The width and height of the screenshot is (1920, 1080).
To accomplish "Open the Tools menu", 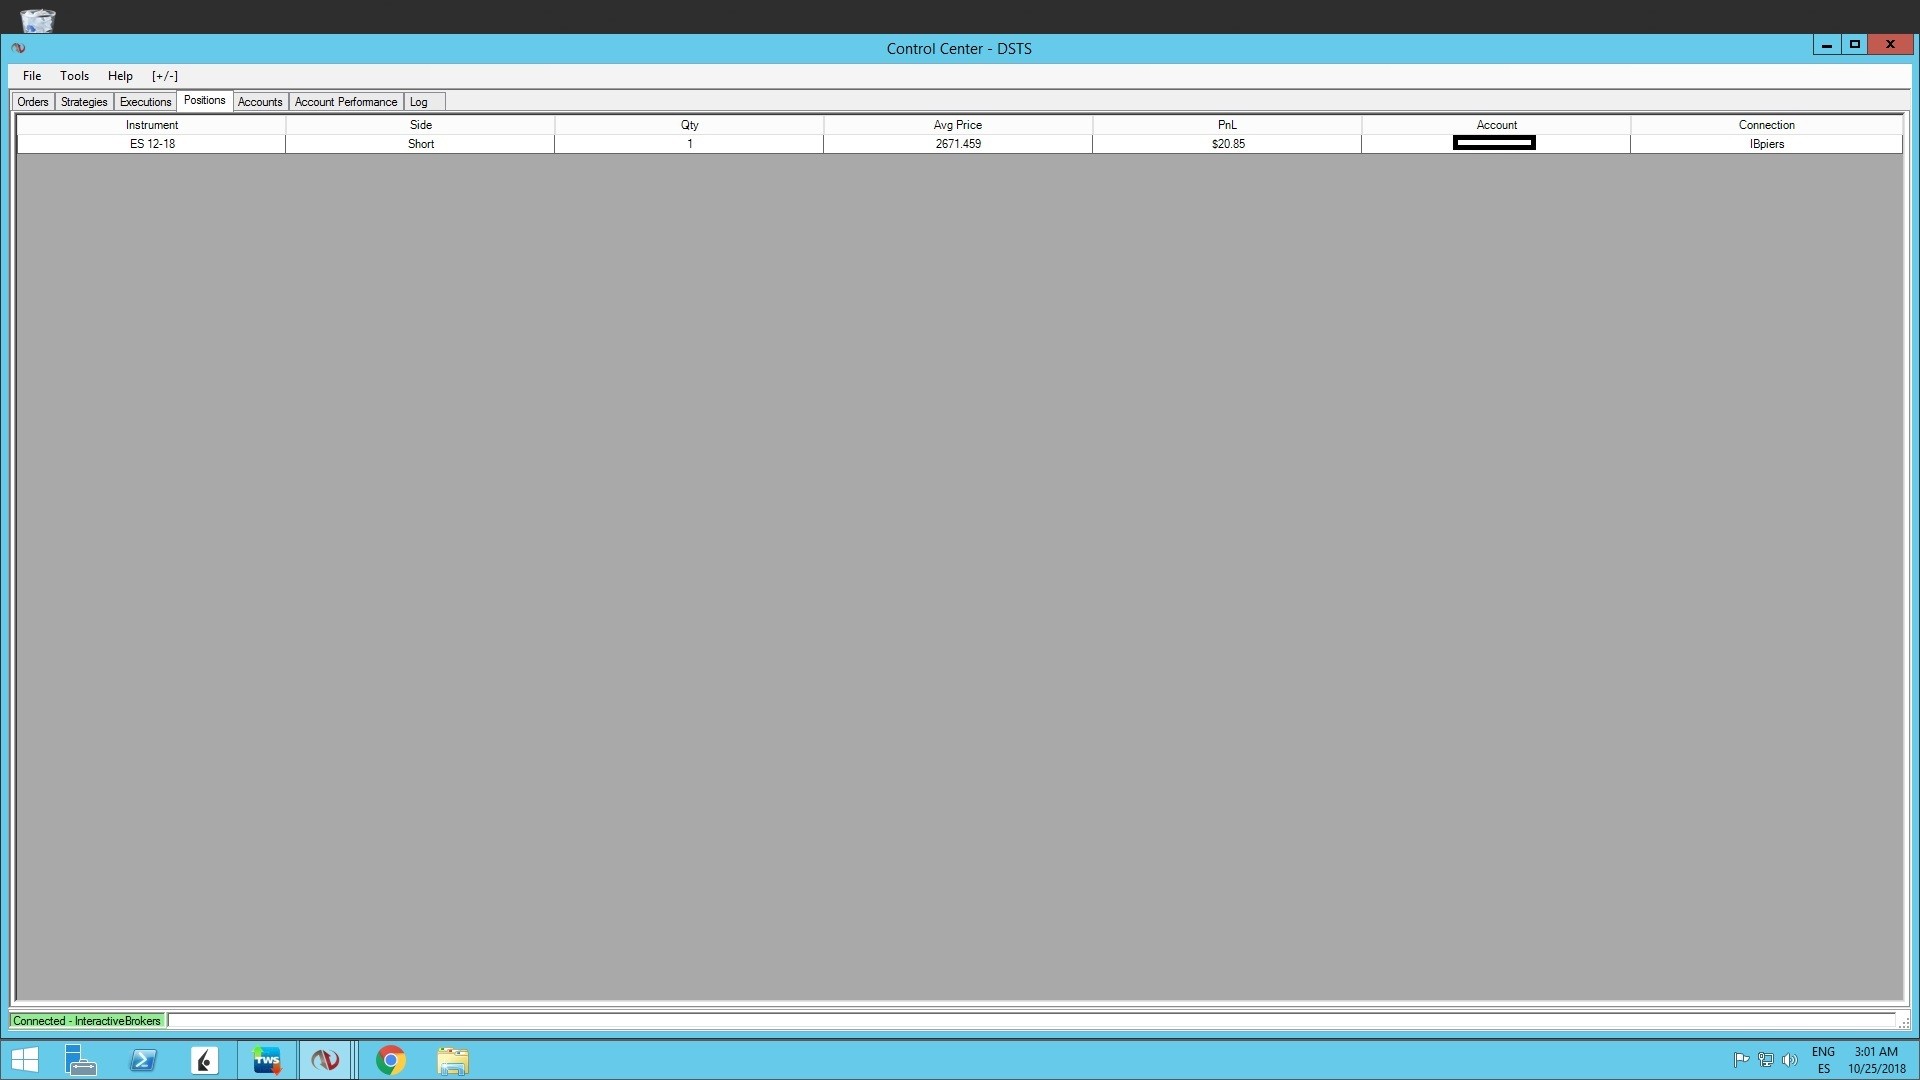I will click(x=74, y=76).
